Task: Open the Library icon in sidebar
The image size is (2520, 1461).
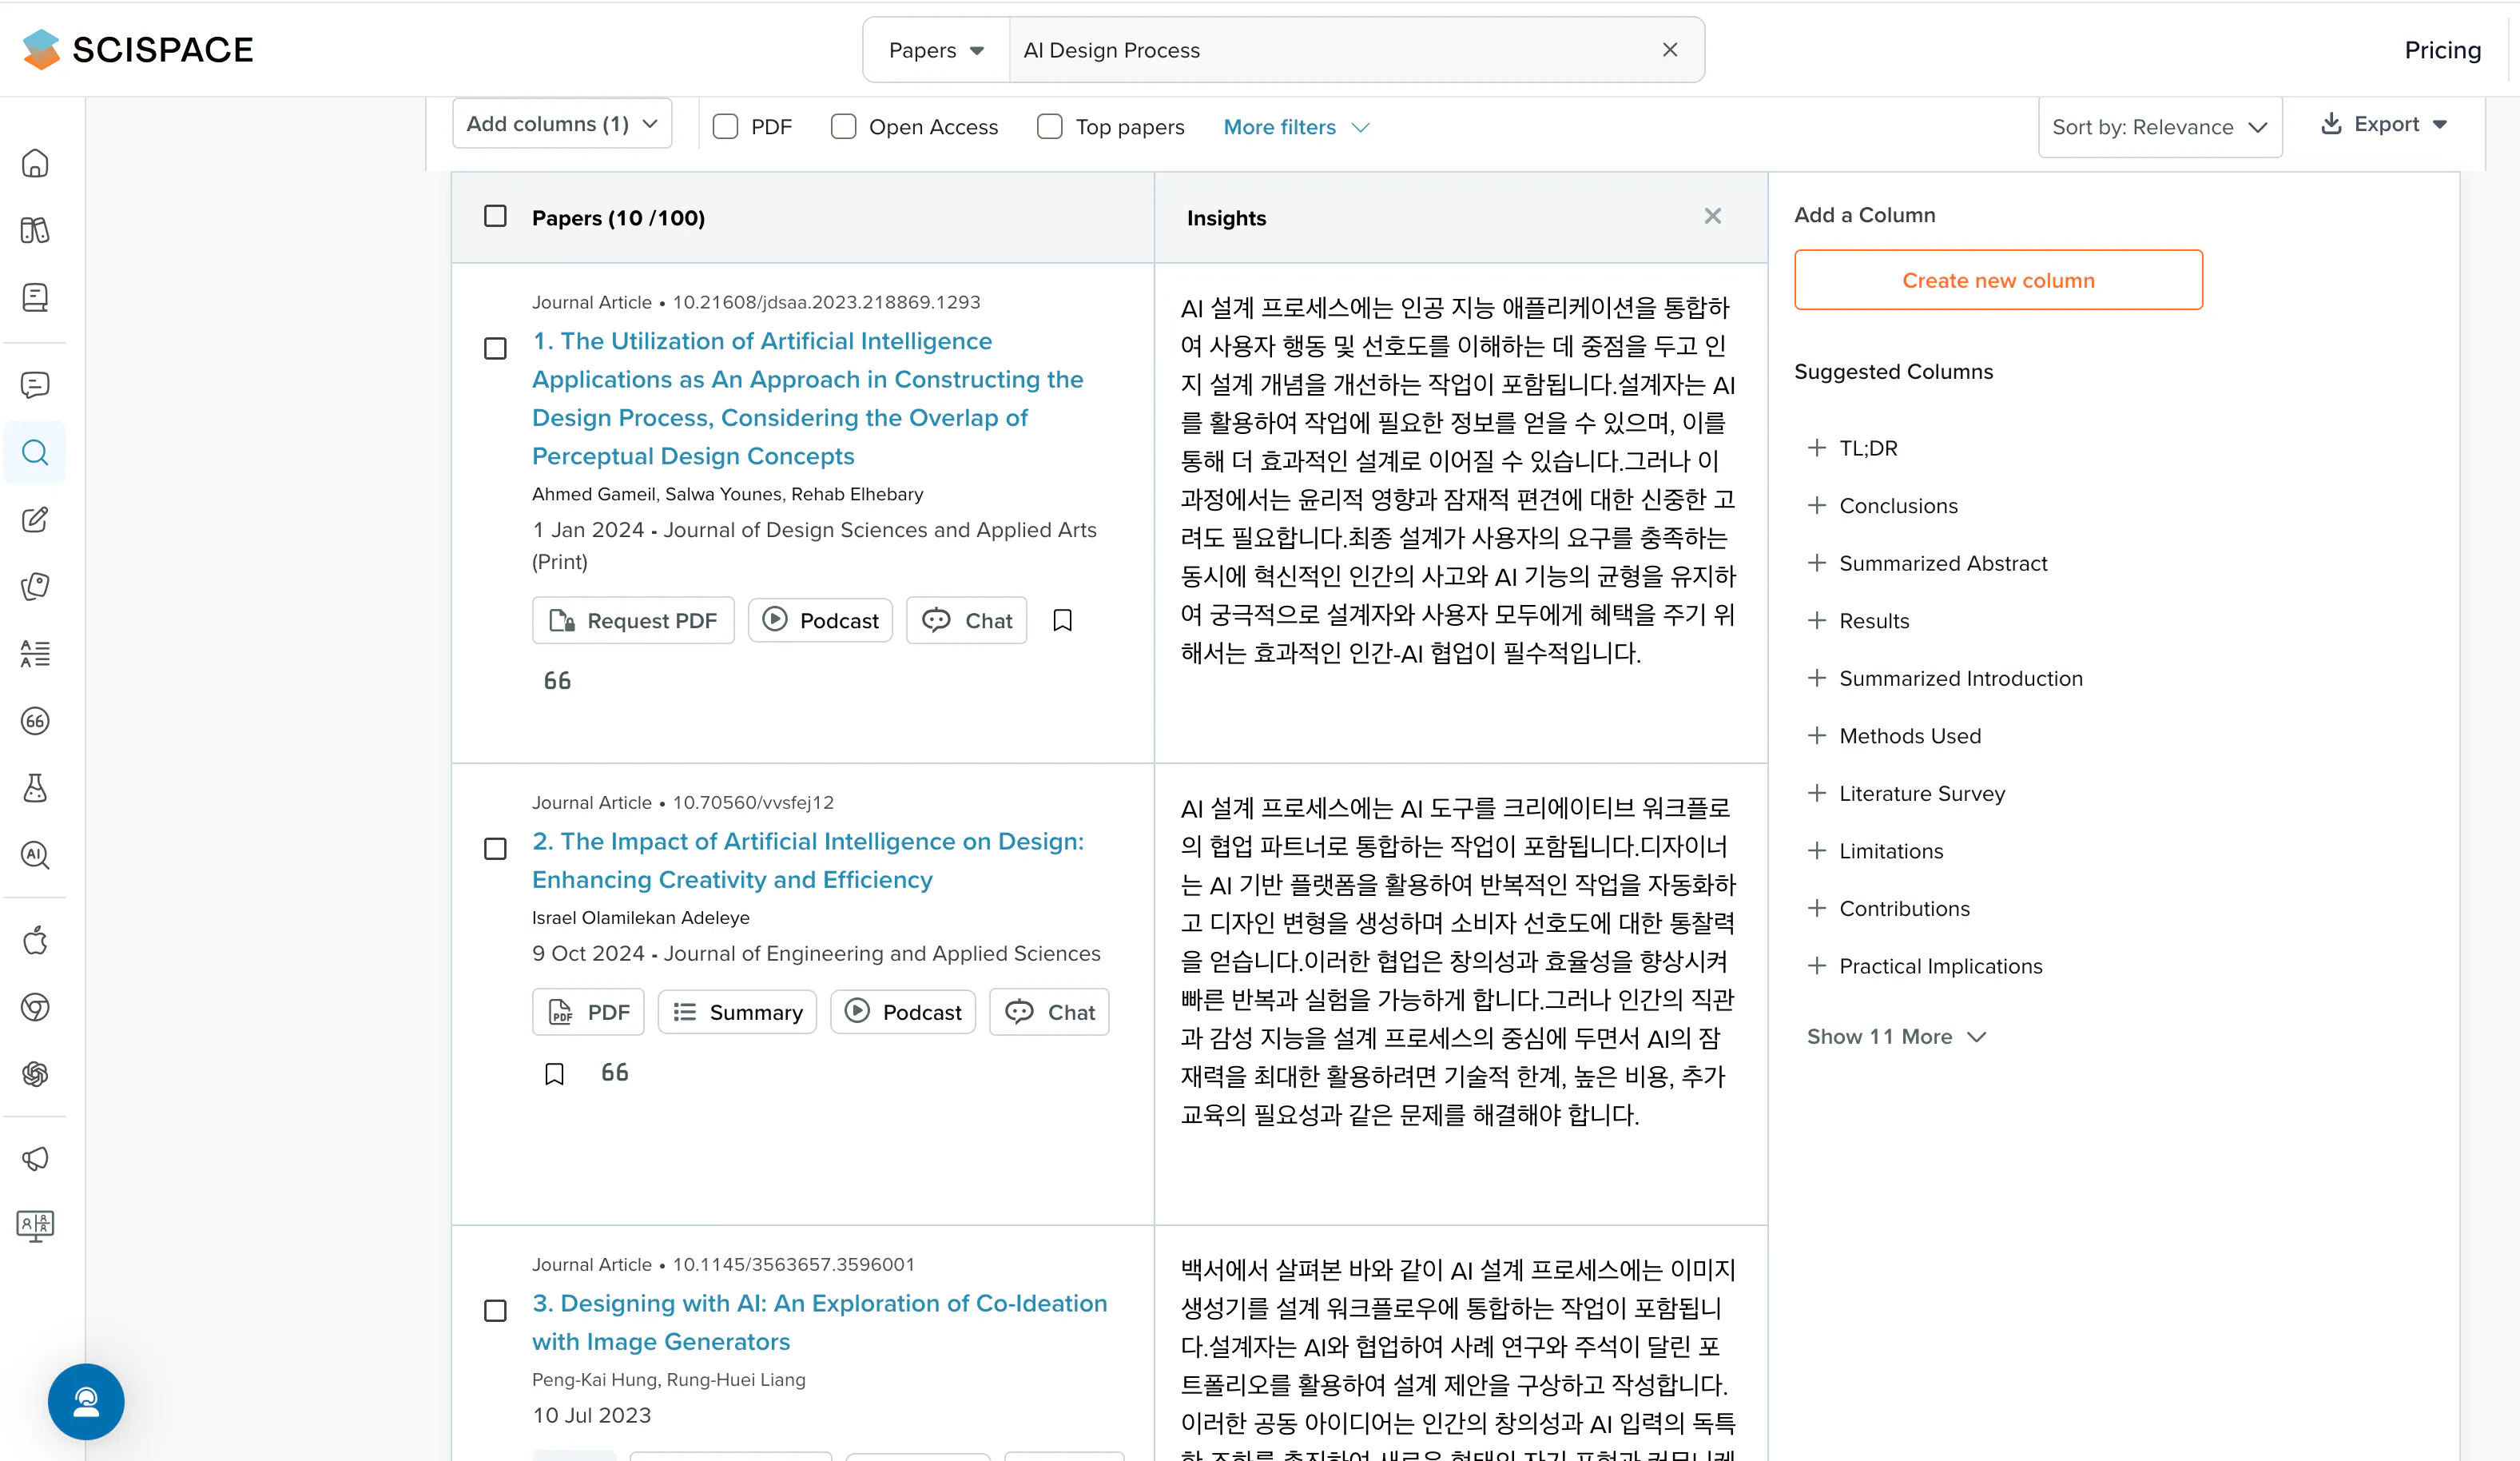Action: [x=35, y=229]
